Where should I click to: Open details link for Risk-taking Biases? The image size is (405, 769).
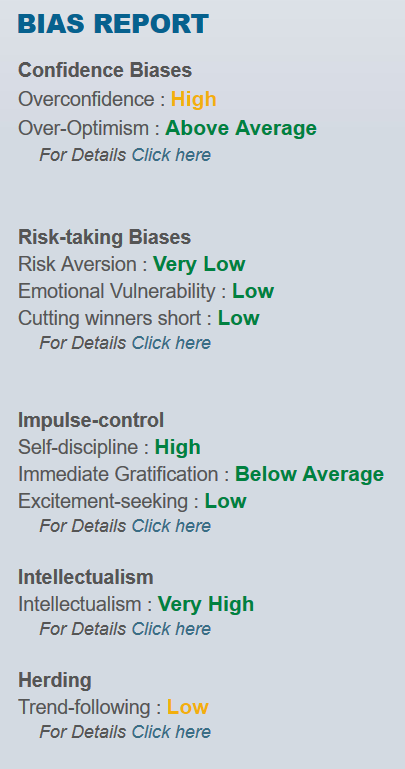[x=171, y=343]
